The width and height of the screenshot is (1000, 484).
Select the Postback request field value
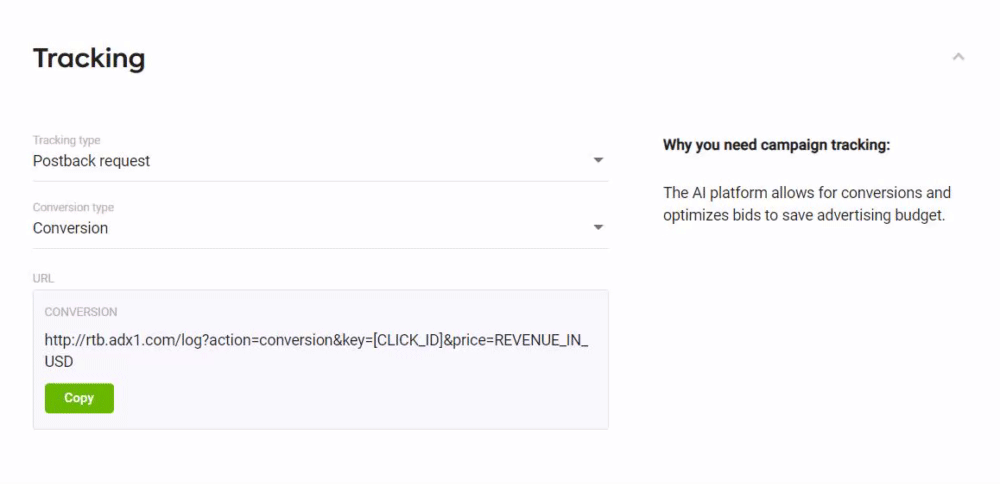tap(91, 161)
